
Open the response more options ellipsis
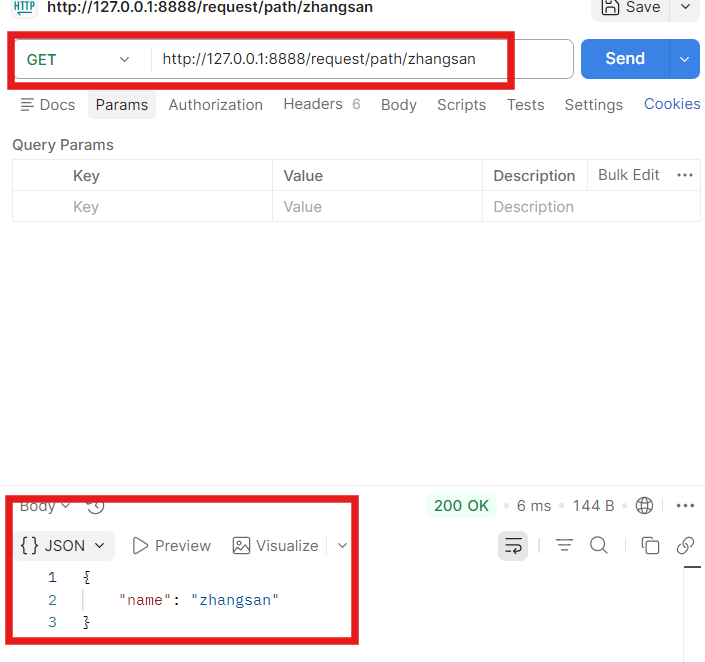click(685, 506)
